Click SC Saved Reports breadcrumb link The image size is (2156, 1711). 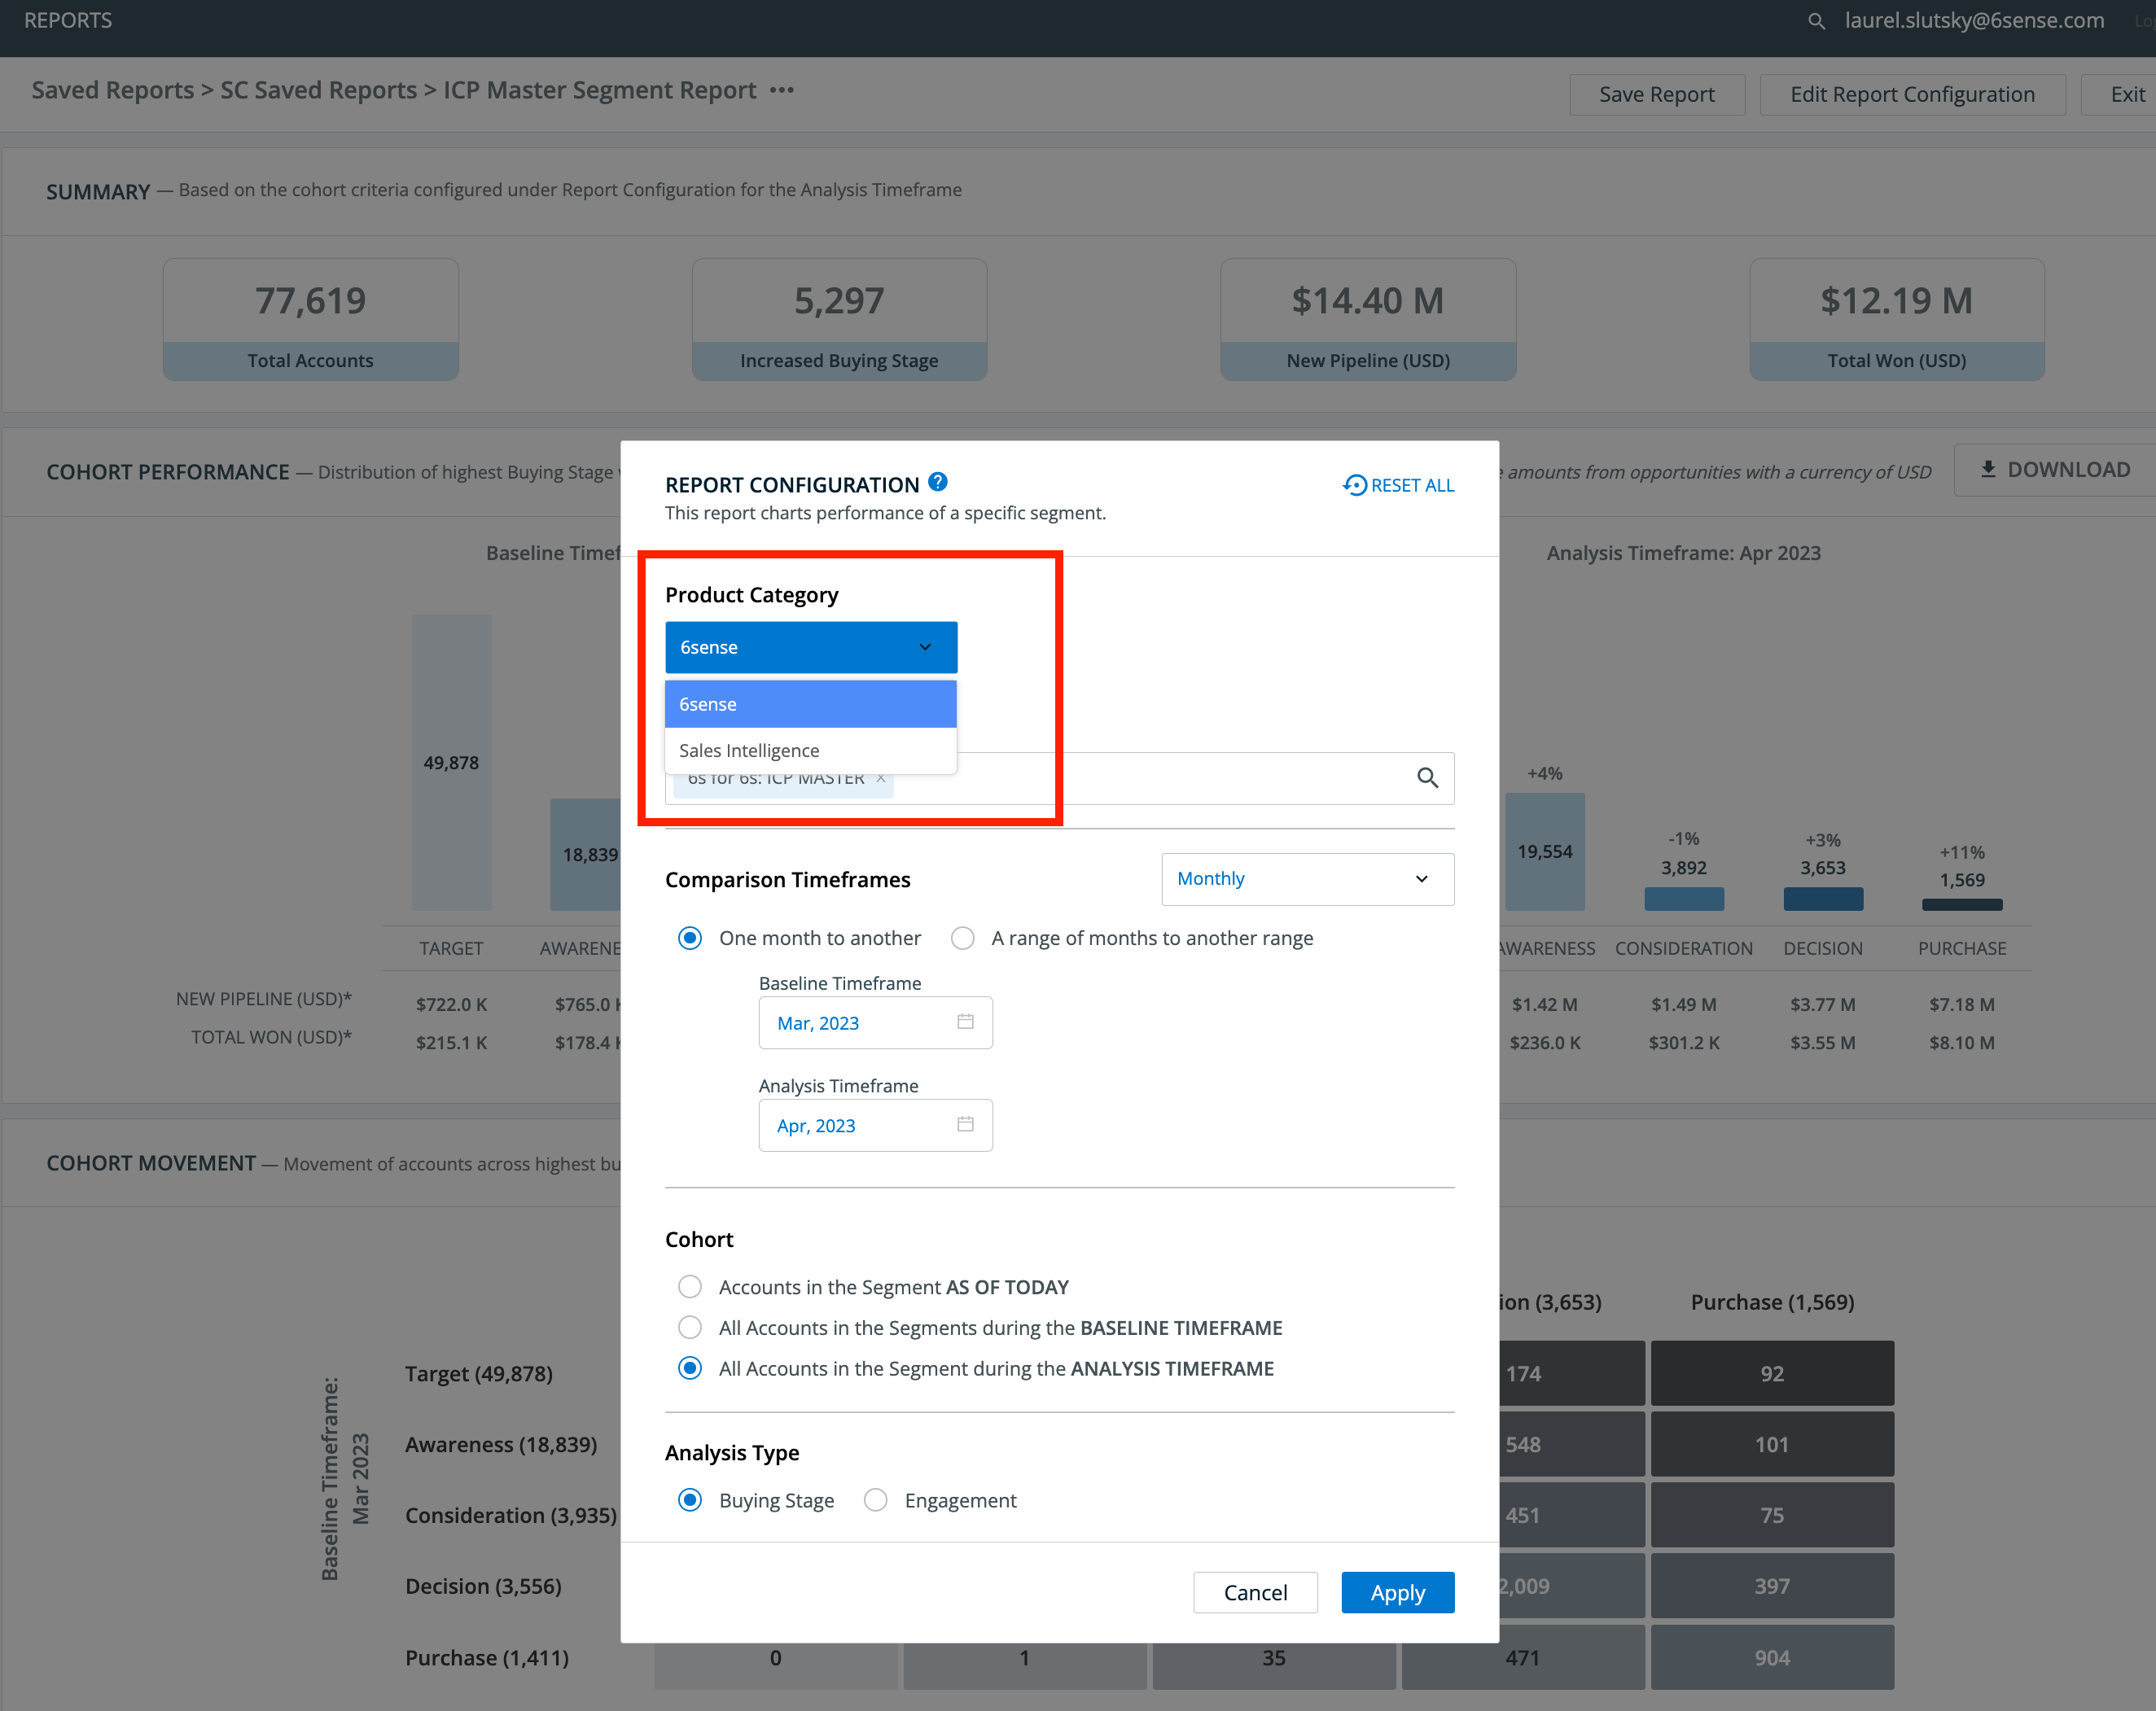tap(318, 90)
